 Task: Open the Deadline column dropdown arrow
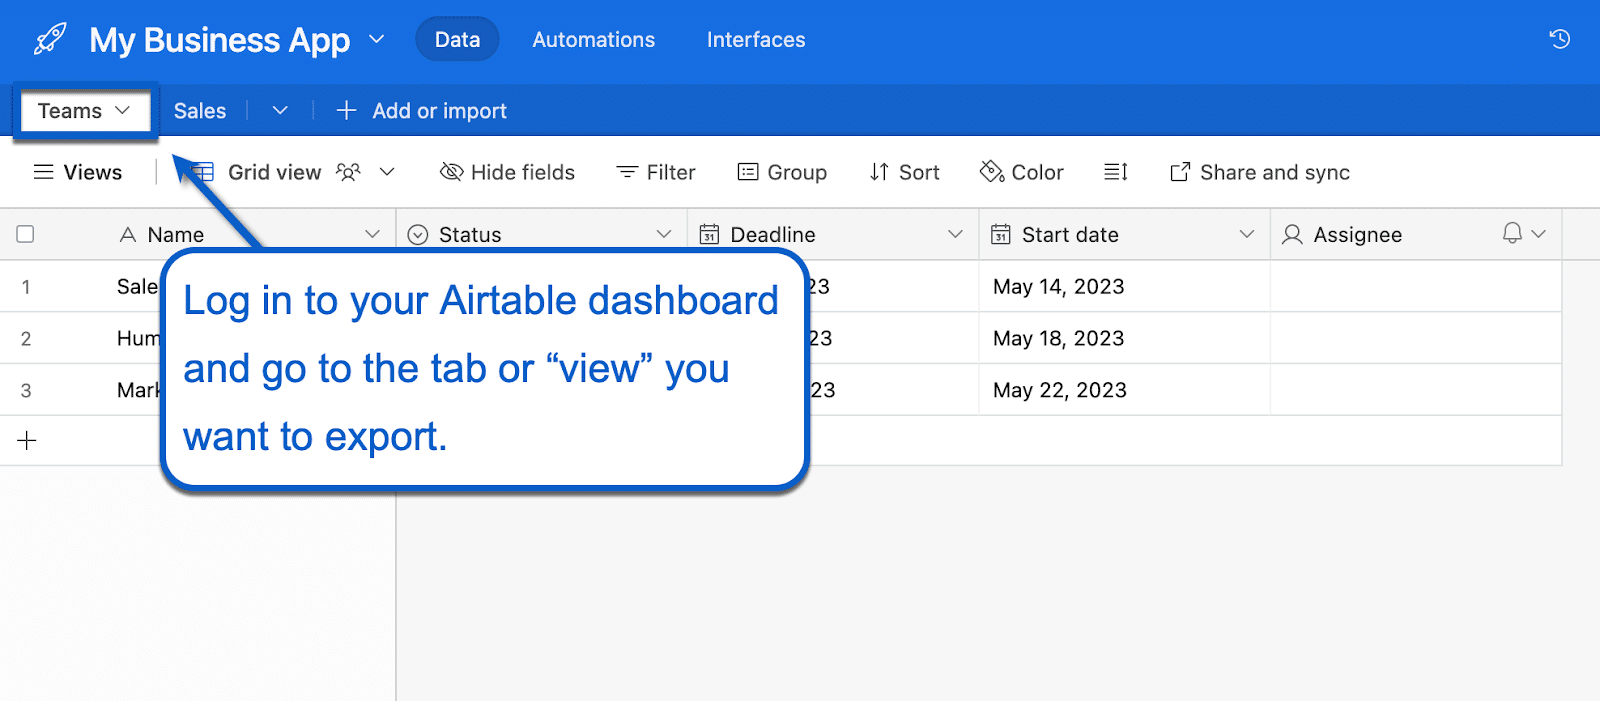955,234
